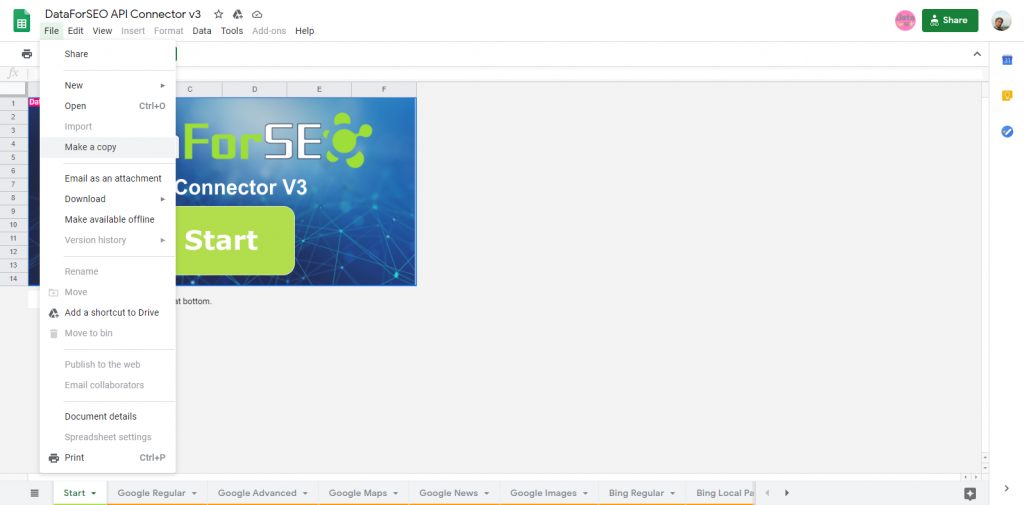1024x505 pixels.
Task: Open the all sheets list icon
Action: pos(34,493)
